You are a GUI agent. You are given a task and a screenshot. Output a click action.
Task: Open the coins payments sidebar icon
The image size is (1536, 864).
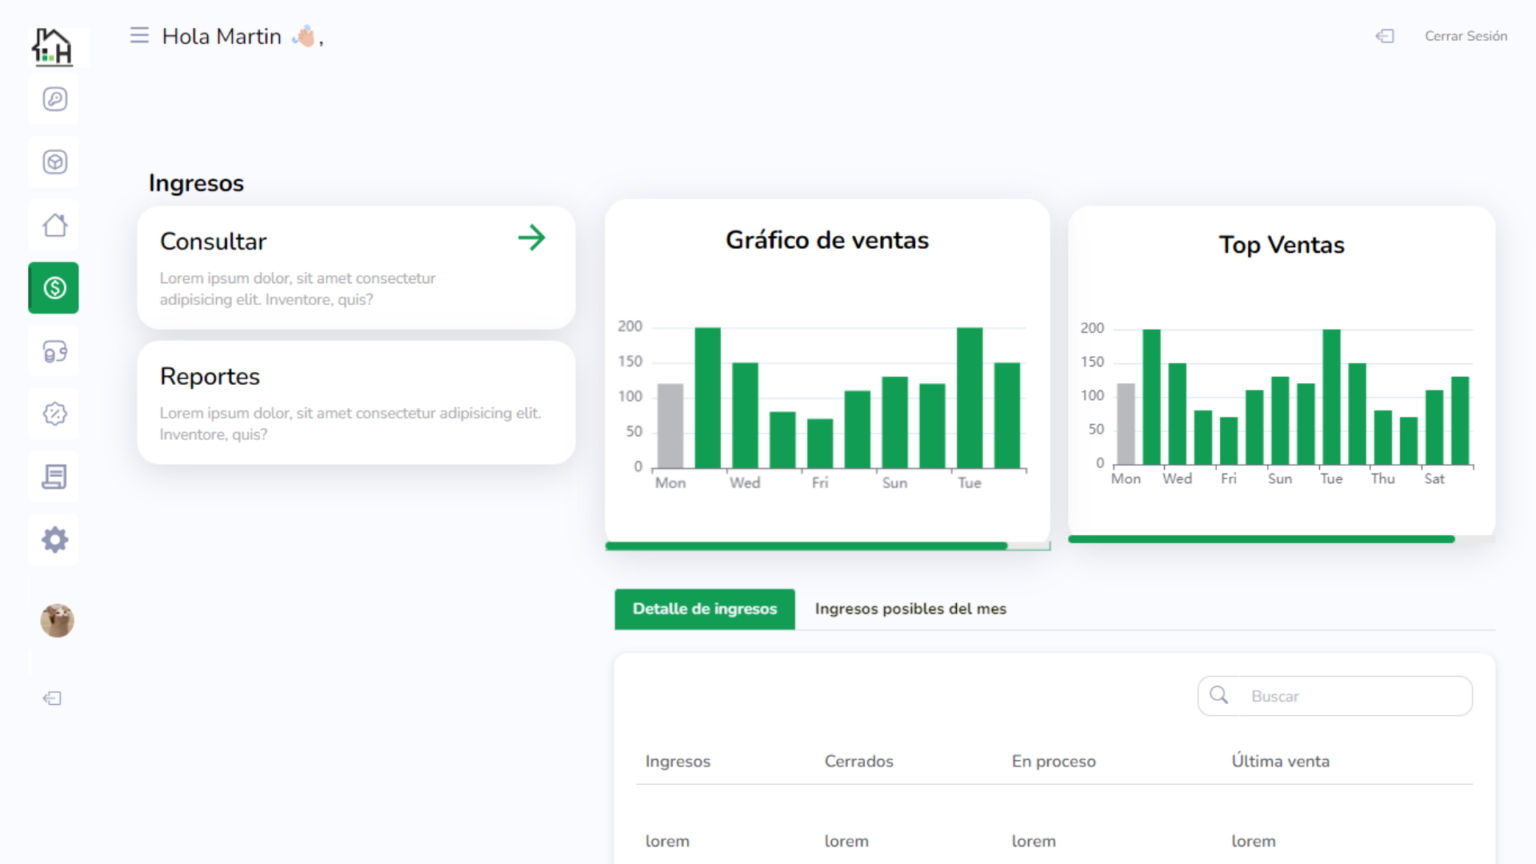click(x=54, y=351)
